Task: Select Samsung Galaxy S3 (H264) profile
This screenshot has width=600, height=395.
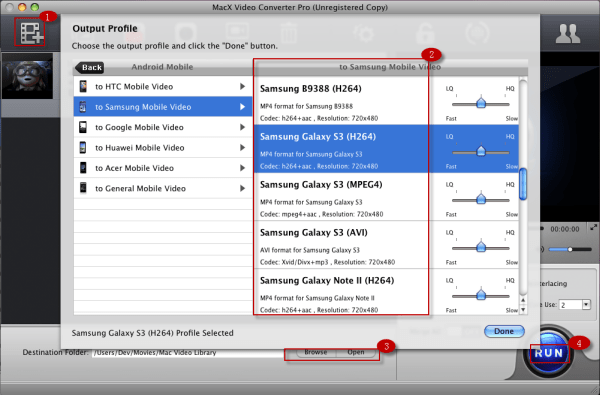Action: point(386,149)
